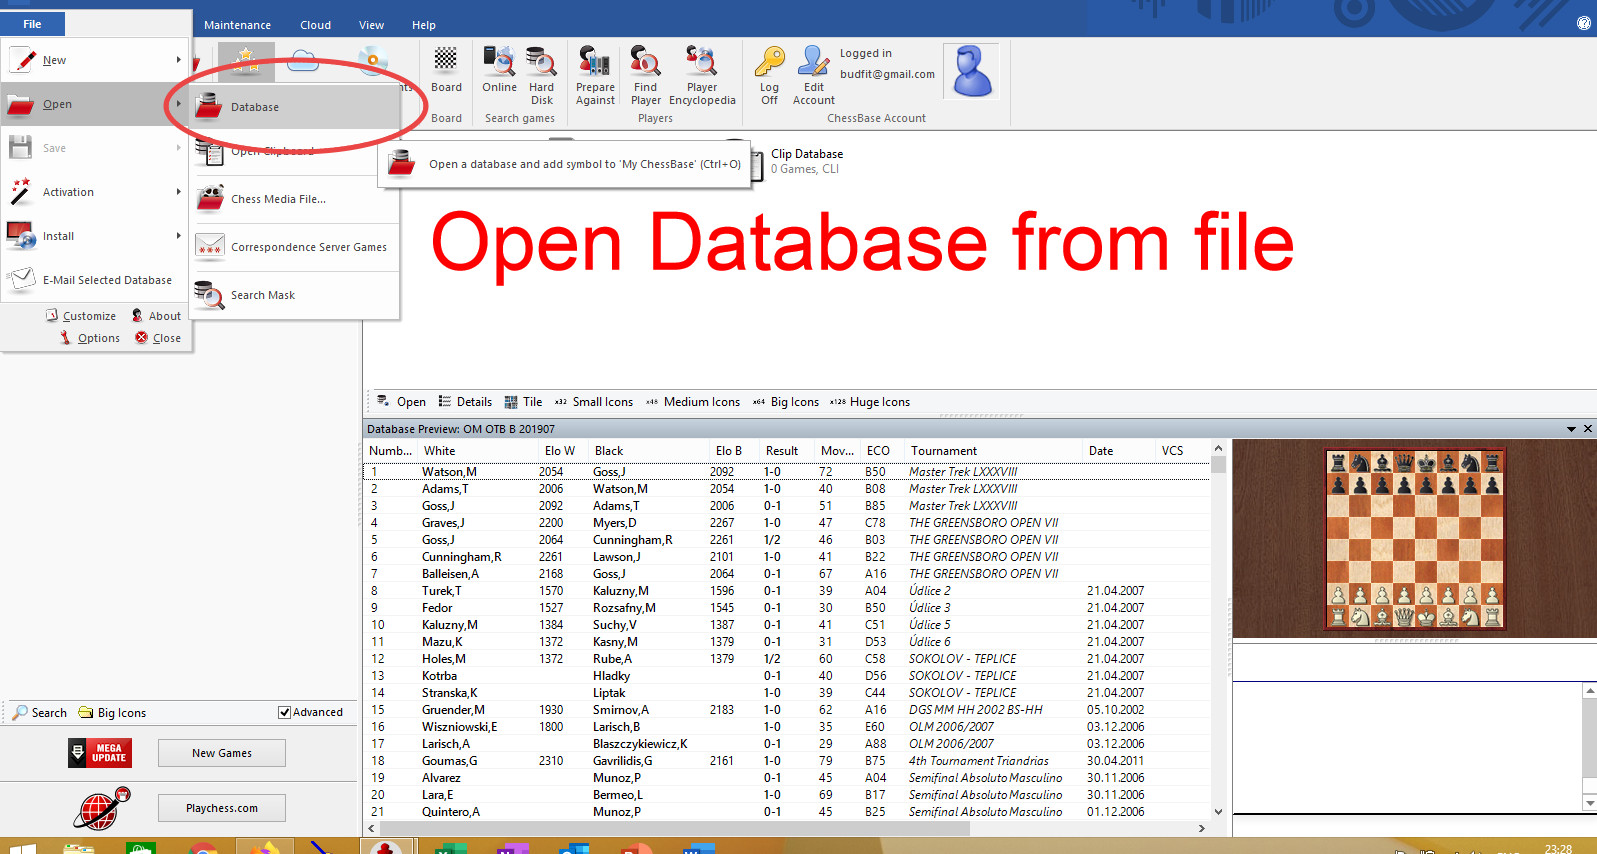This screenshot has width=1597, height=854.
Task: Switch to the View ribbon tab
Action: click(x=371, y=25)
